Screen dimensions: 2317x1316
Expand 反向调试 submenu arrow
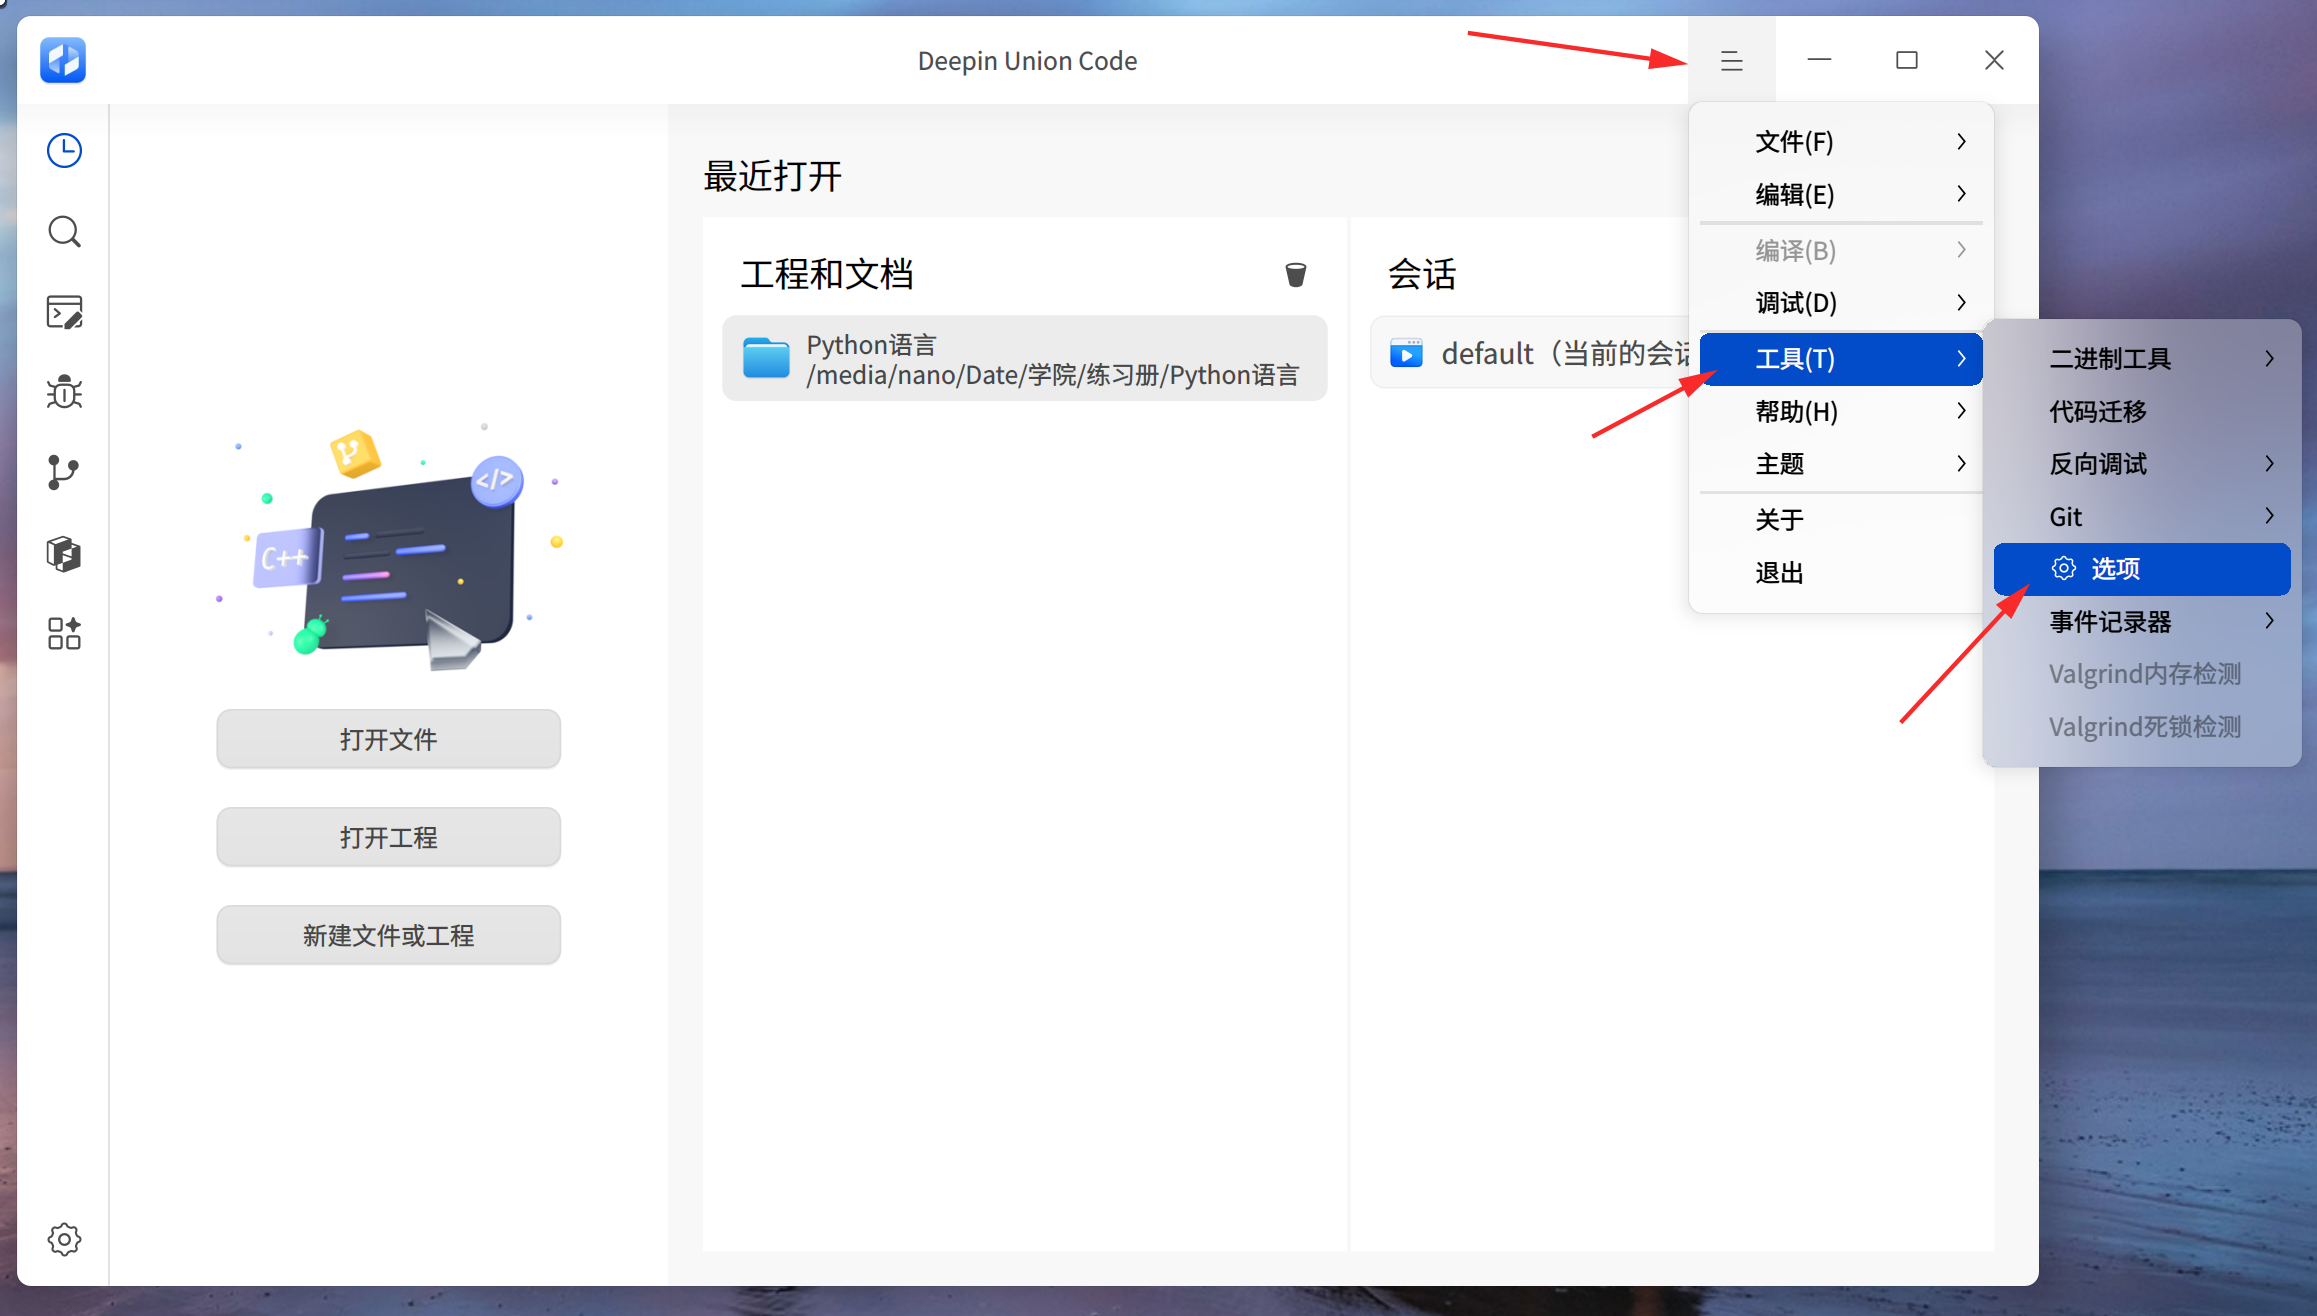coord(2269,464)
